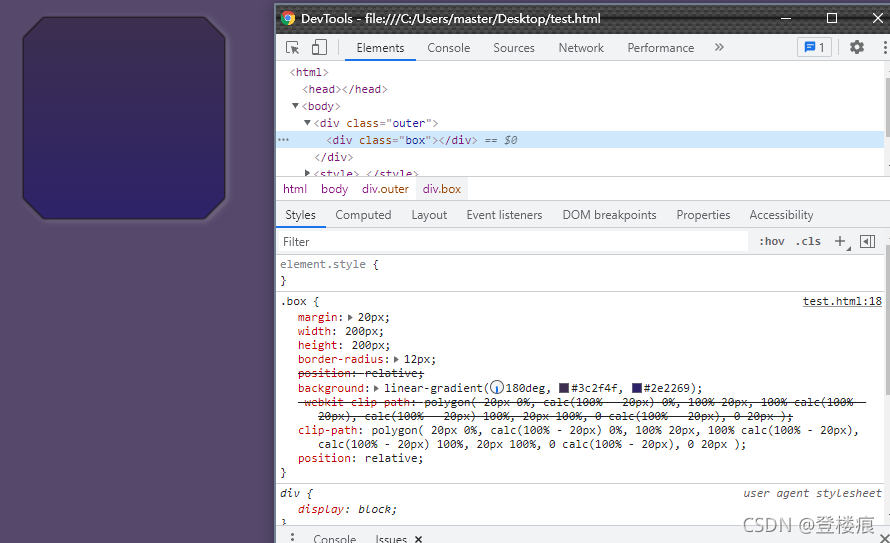890x543 pixels.
Task: Open the Console drawer tab
Action: point(334,538)
